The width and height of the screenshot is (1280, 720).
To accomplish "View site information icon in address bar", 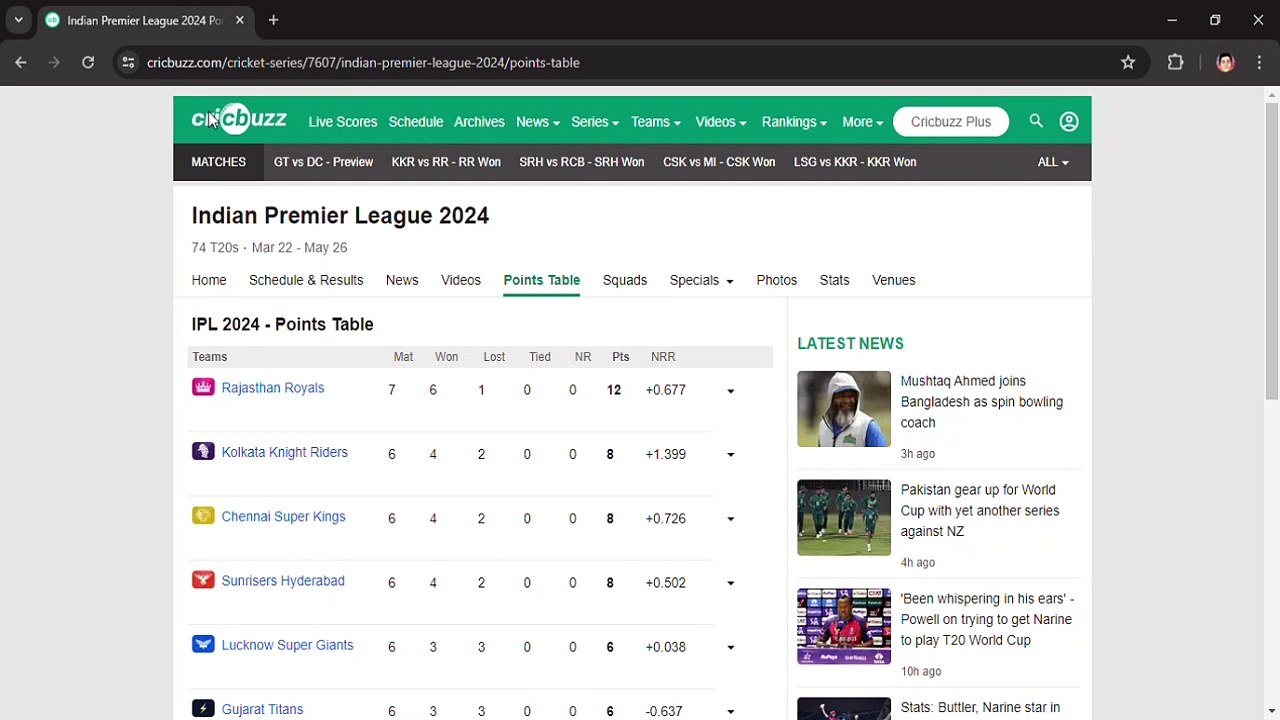I will tap(128, 62).
